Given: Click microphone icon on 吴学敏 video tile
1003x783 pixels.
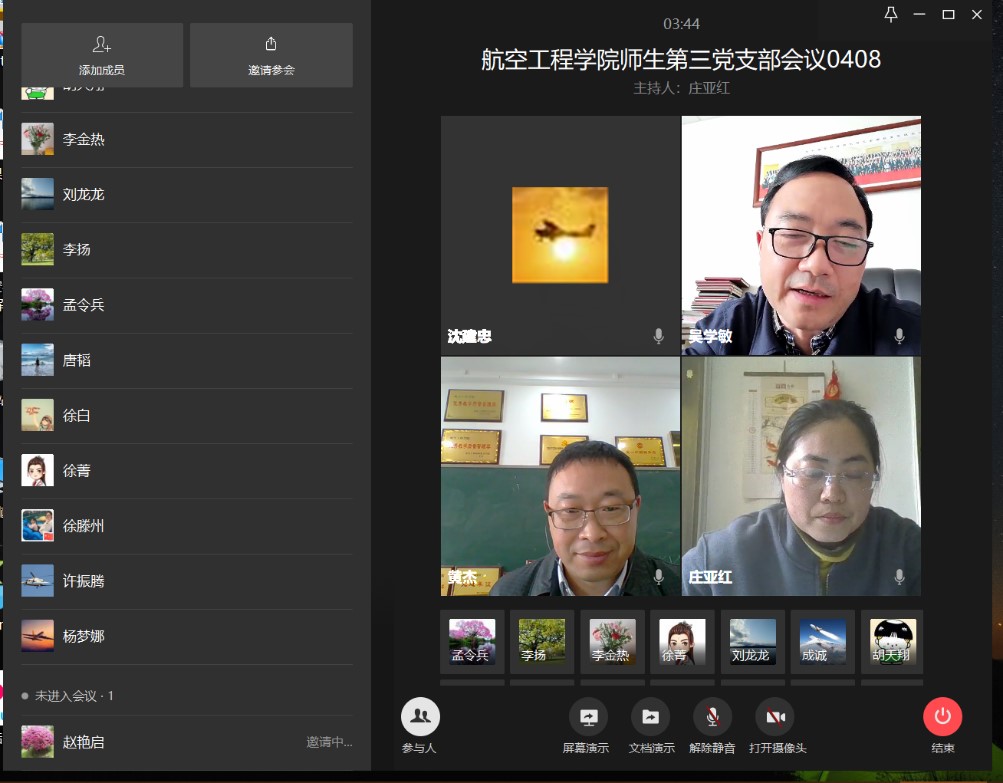Looking at the screenshot, I should 899,336.
